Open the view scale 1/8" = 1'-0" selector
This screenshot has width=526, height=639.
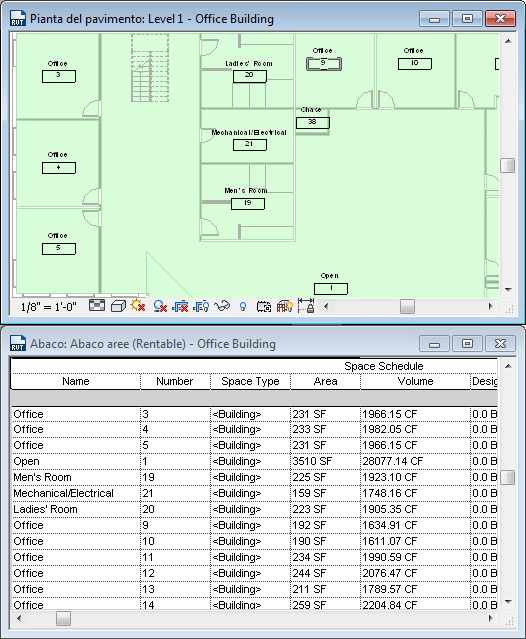click(49, 307)
